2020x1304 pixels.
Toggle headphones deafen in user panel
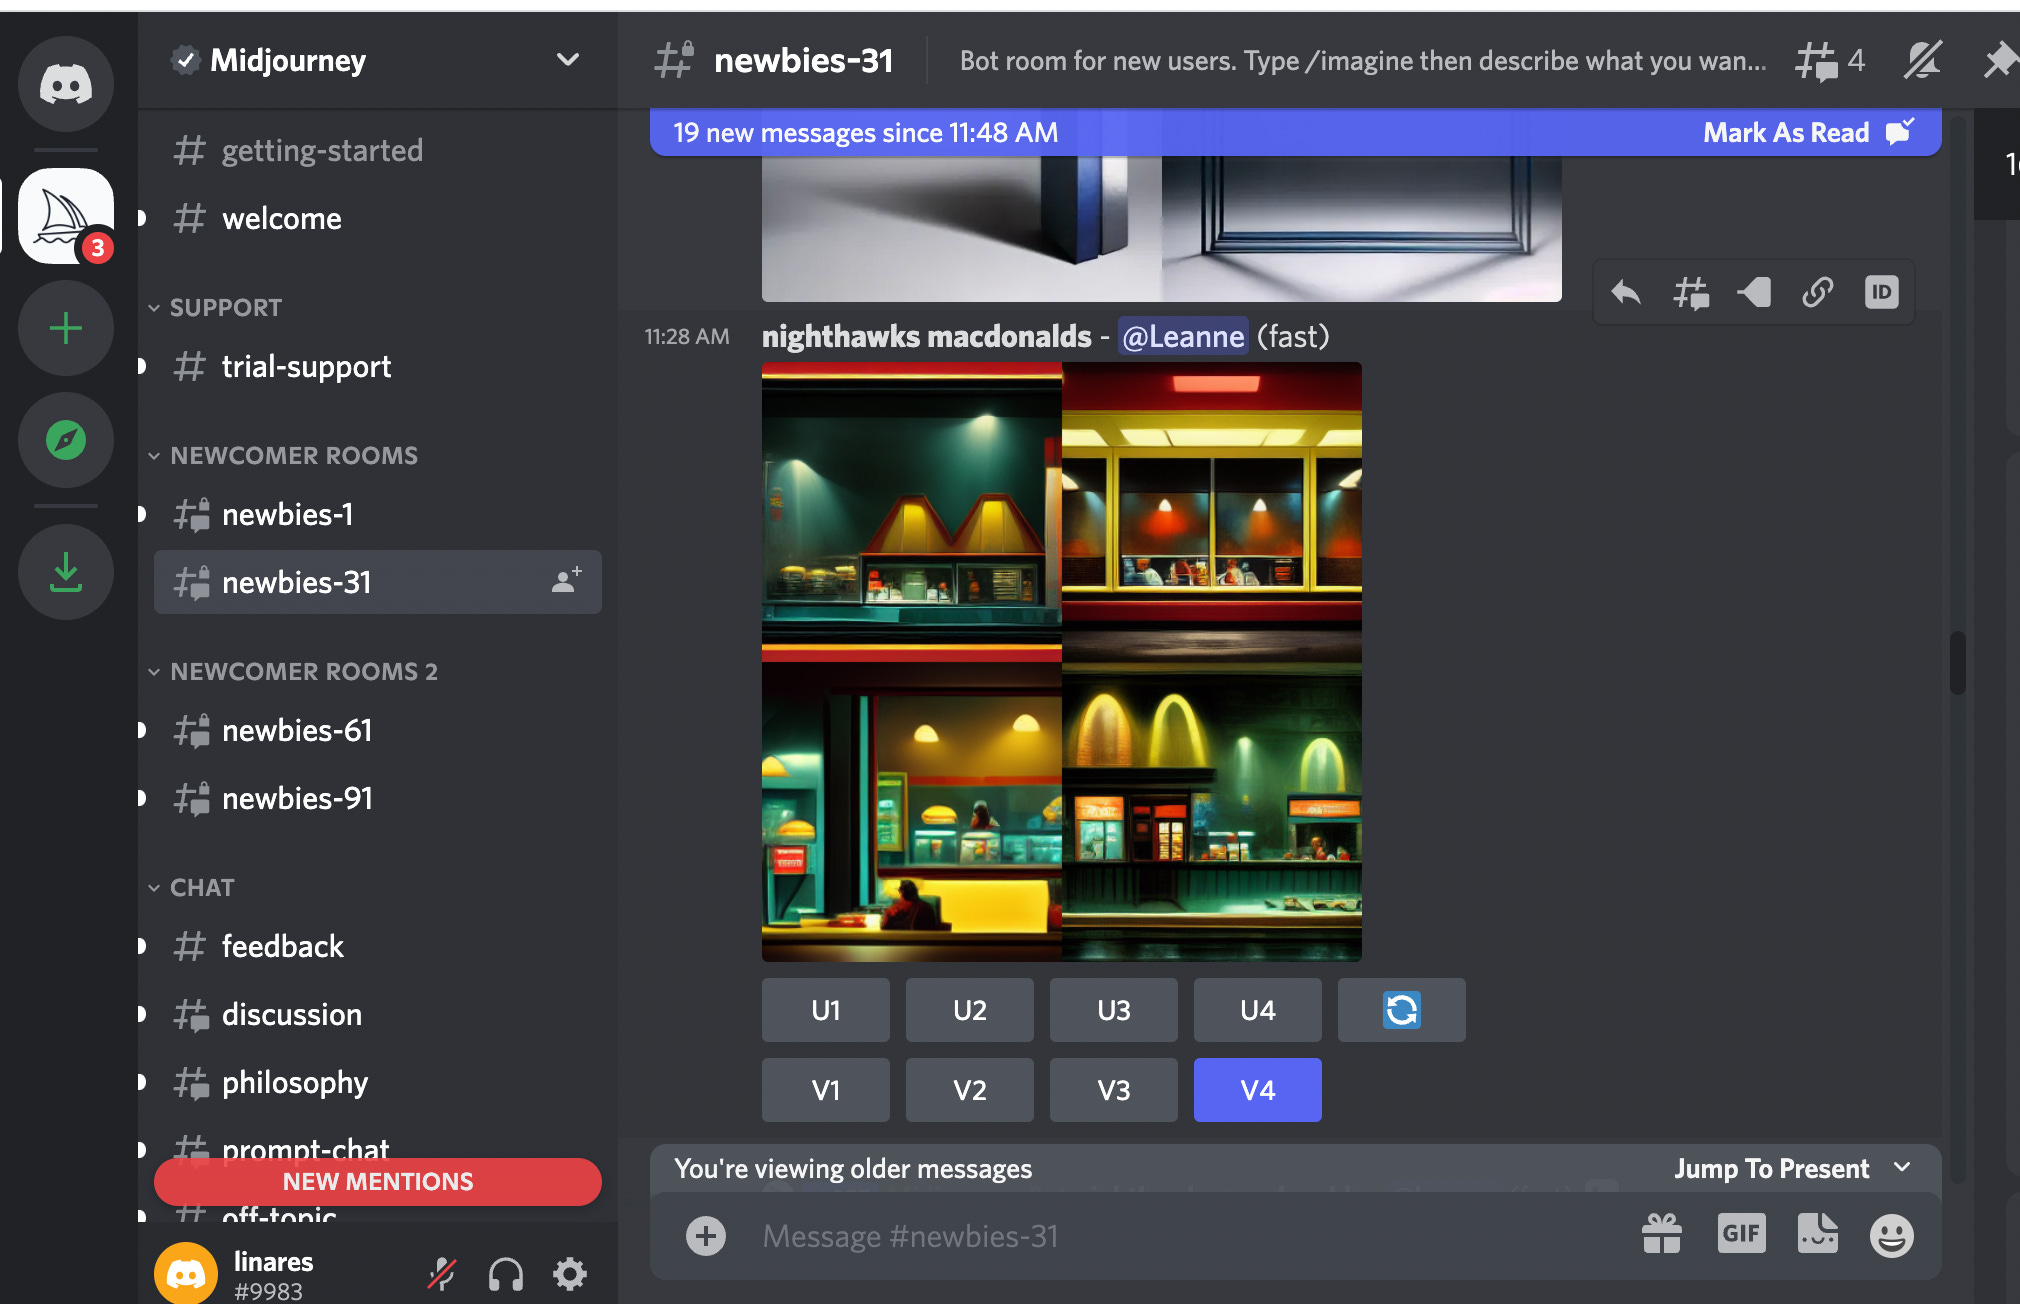tap(506, 1274)
